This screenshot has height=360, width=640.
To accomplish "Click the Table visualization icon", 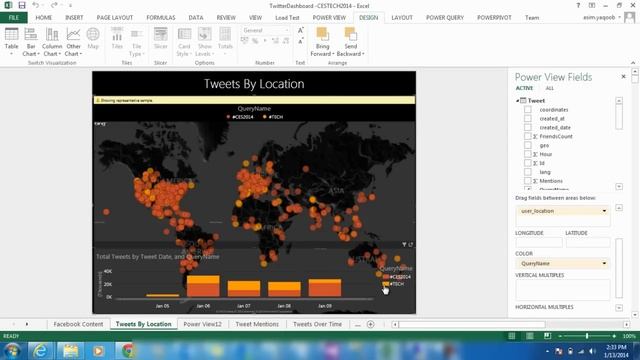I will click(11, 41).
